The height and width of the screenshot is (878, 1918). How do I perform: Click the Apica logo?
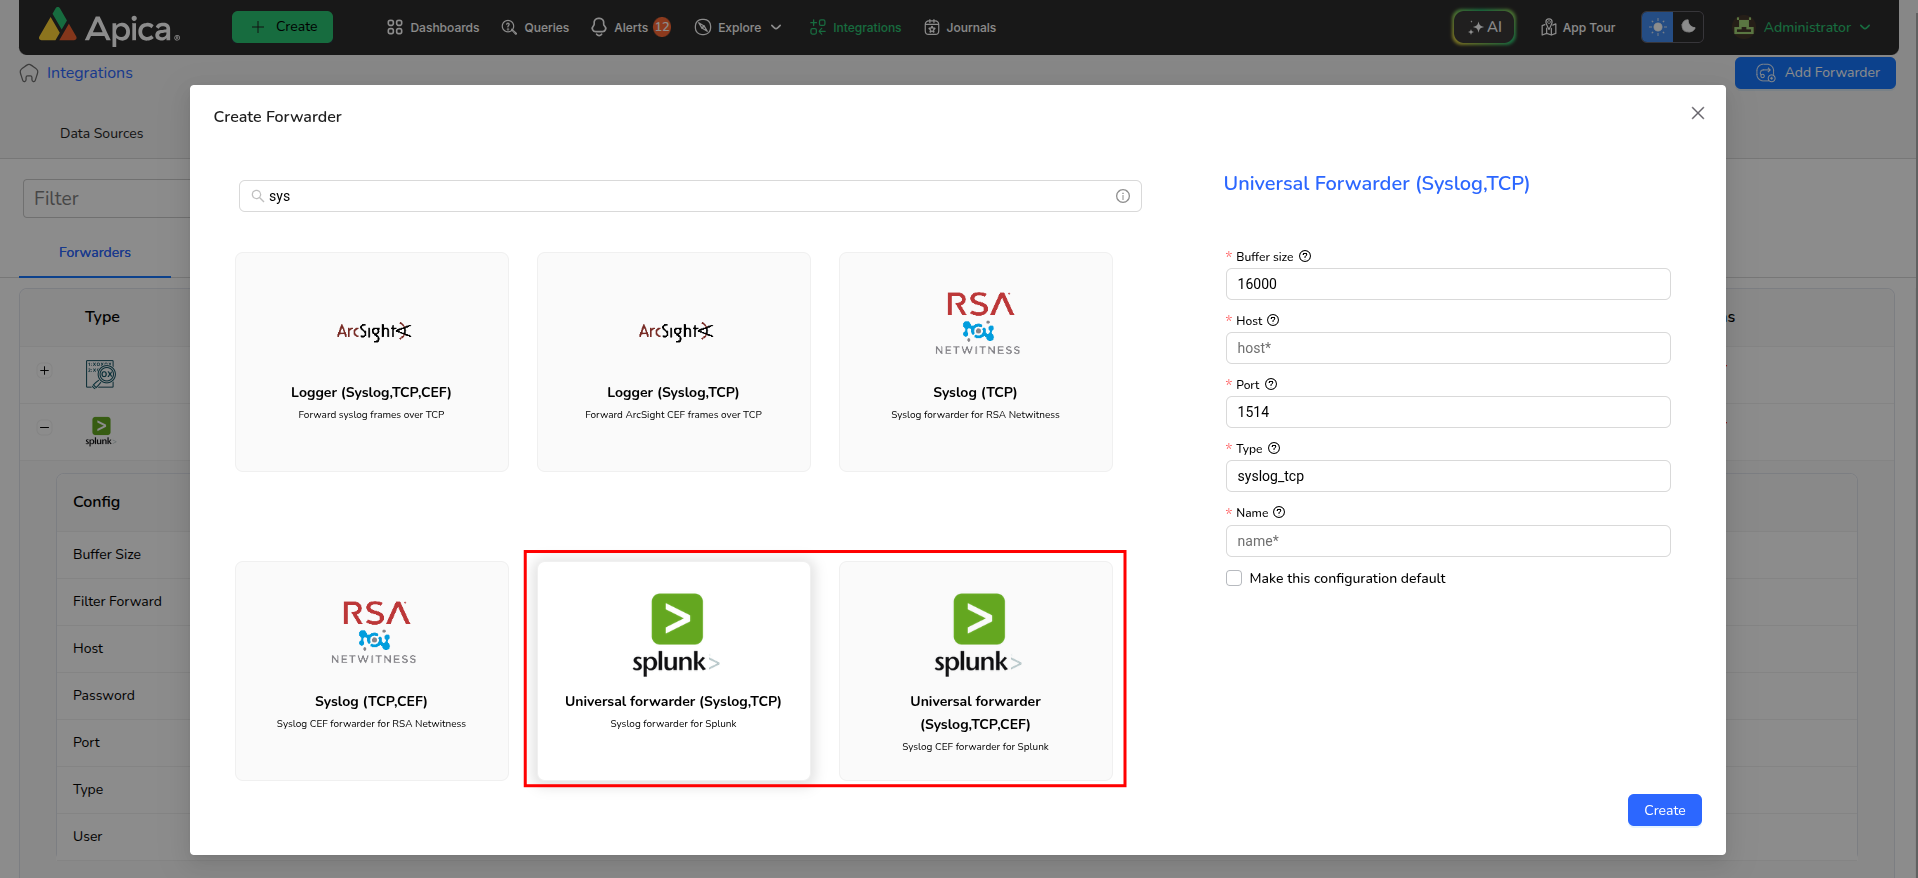click(109, 27)
